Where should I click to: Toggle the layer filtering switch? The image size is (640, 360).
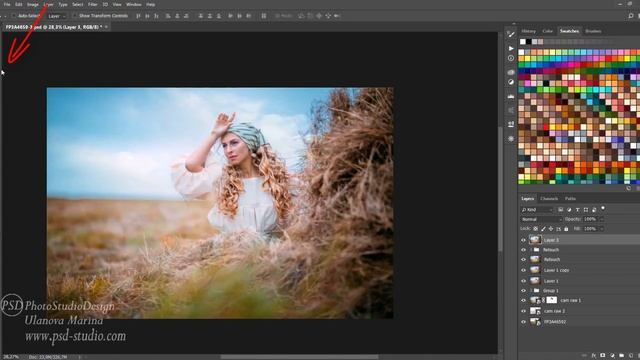(603, 209)
